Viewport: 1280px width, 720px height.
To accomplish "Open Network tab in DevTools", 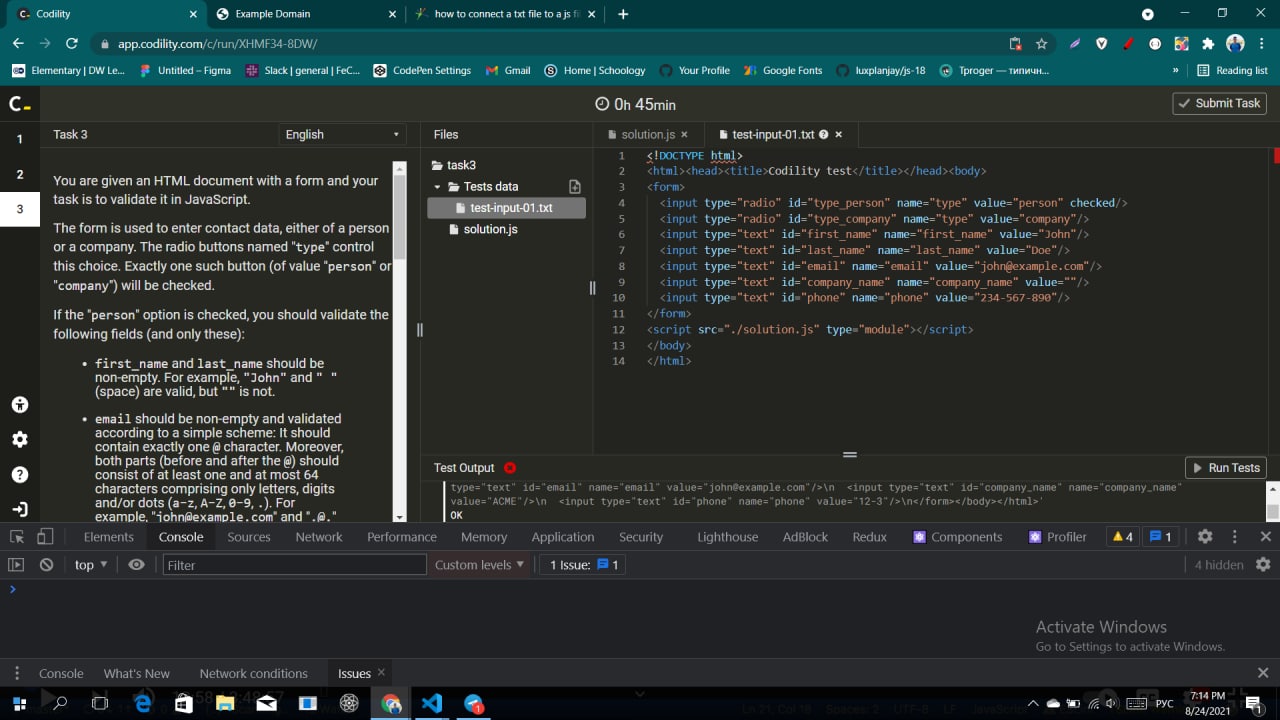I will (x=319, y=537).
